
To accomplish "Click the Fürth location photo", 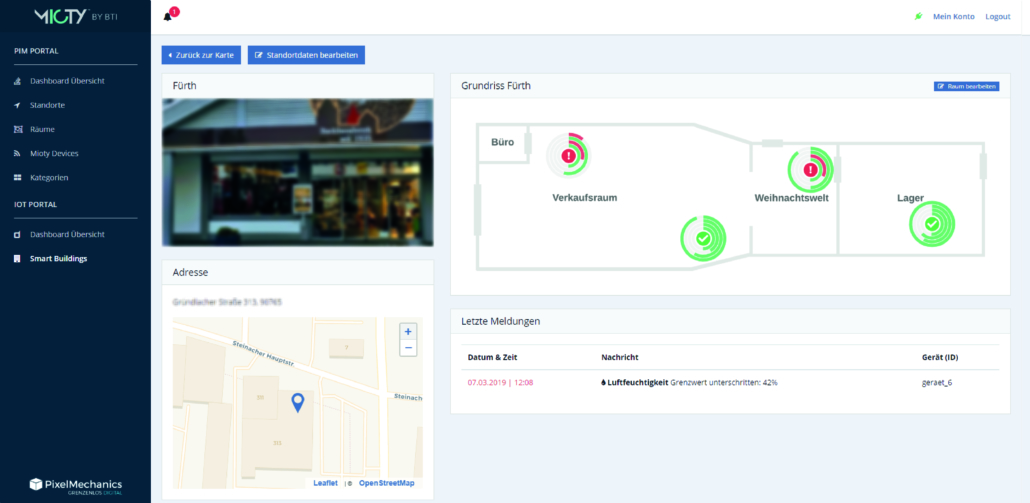I will [x=298, y=172].
